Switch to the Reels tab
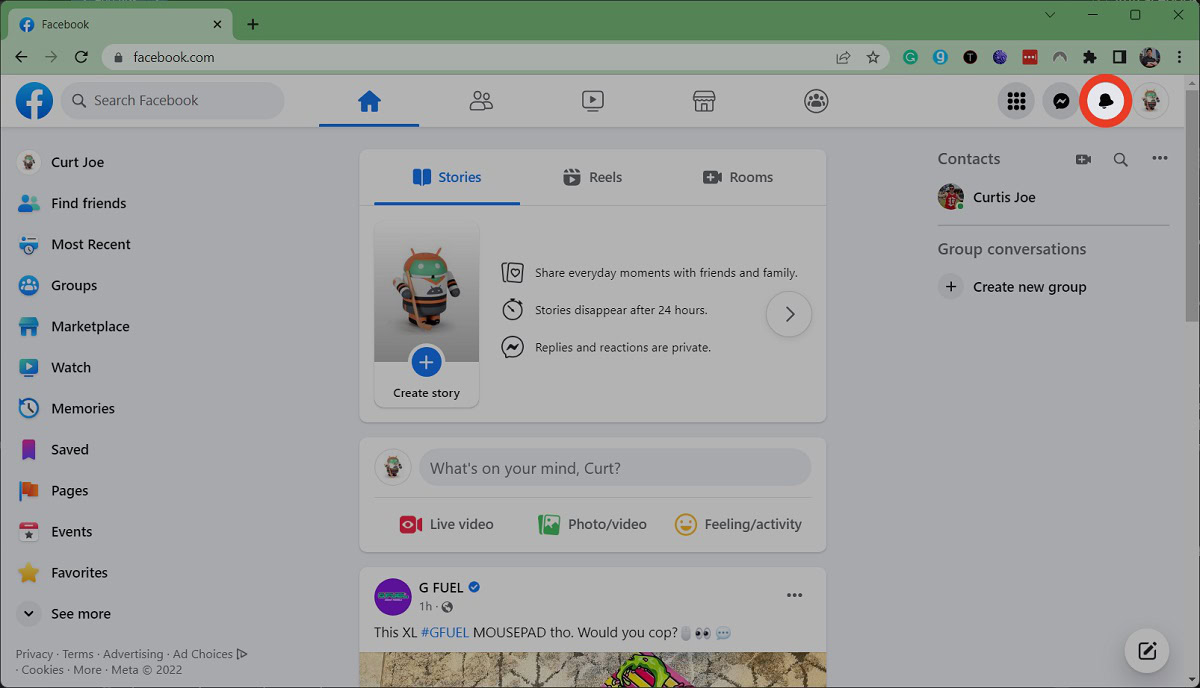Image resolution: width=1200 pixels, height=688 pixels. point(592,177)
